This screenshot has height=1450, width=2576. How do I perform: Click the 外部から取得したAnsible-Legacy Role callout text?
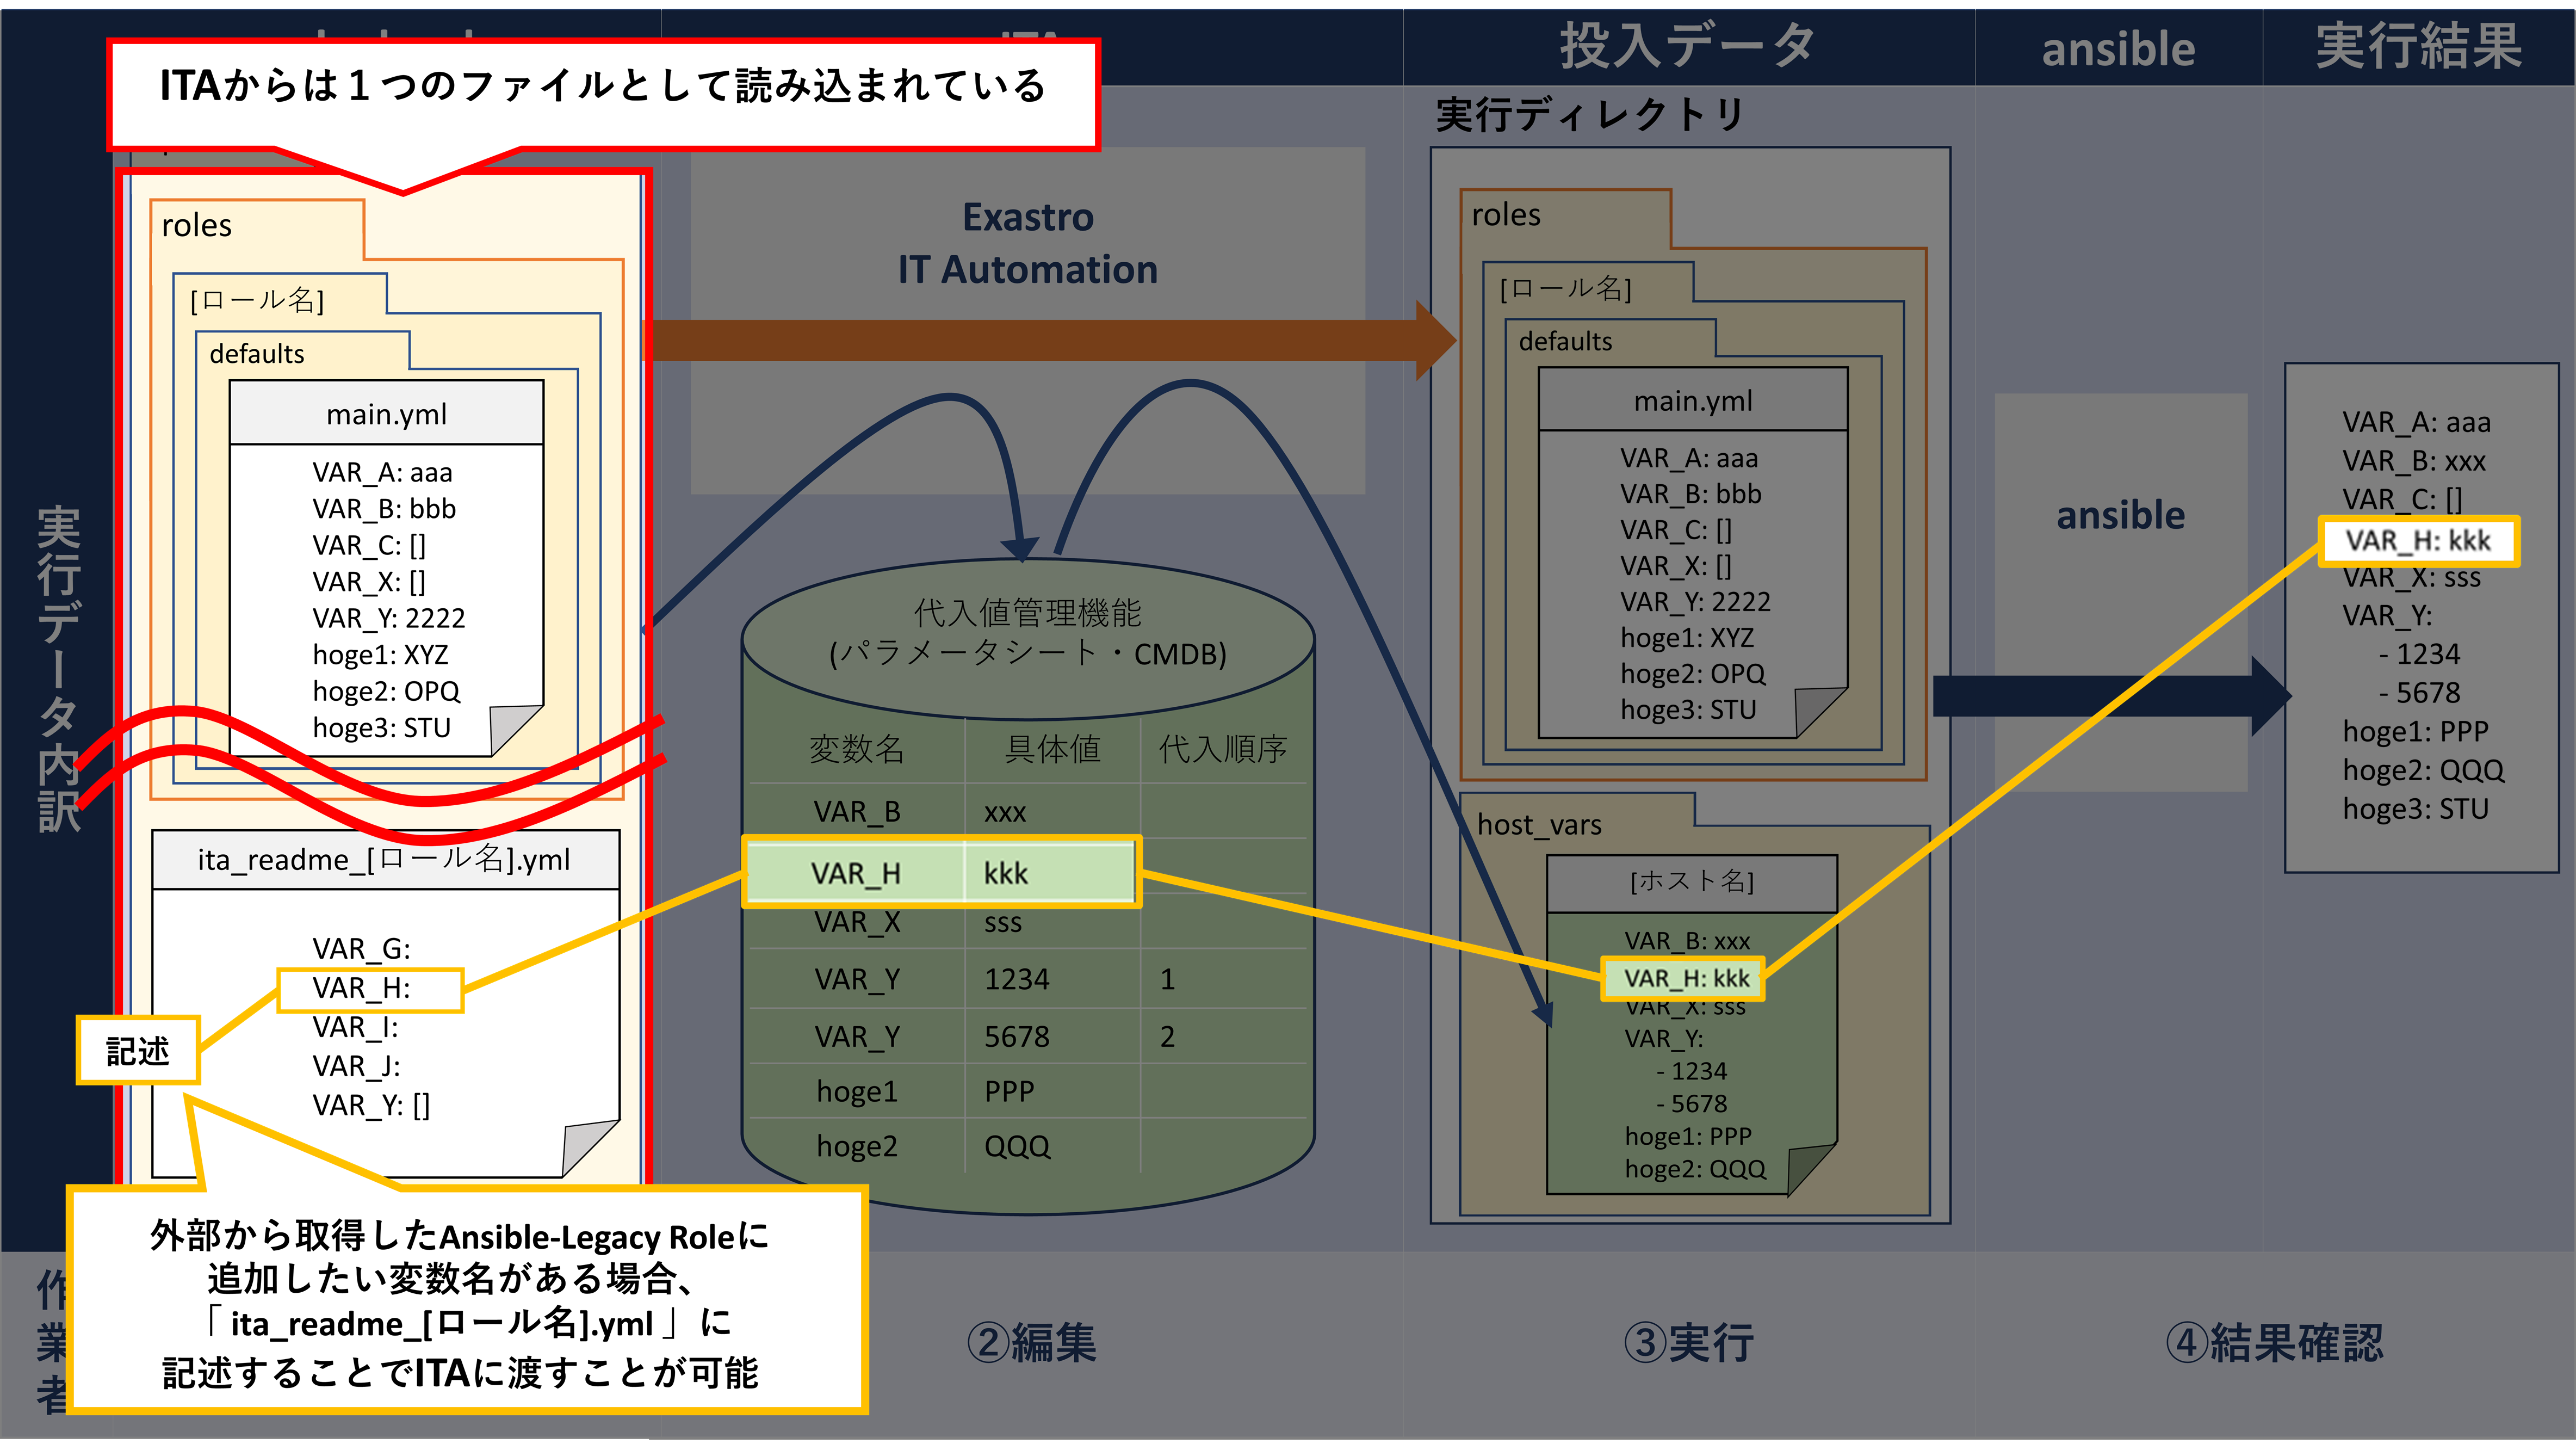pyautogui.click(x=460, y=1304)
